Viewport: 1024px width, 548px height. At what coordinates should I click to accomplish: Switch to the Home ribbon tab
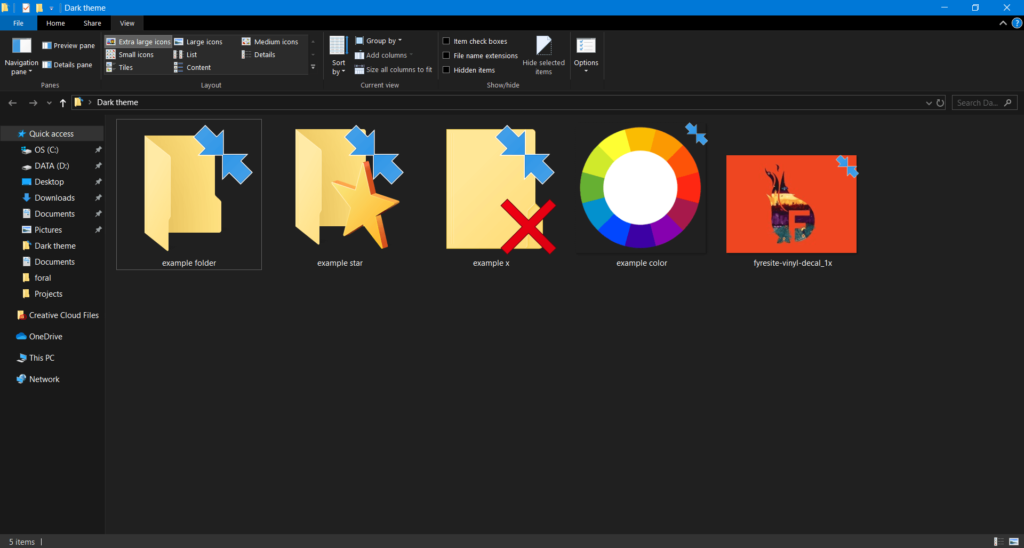[x=56, y=22]
